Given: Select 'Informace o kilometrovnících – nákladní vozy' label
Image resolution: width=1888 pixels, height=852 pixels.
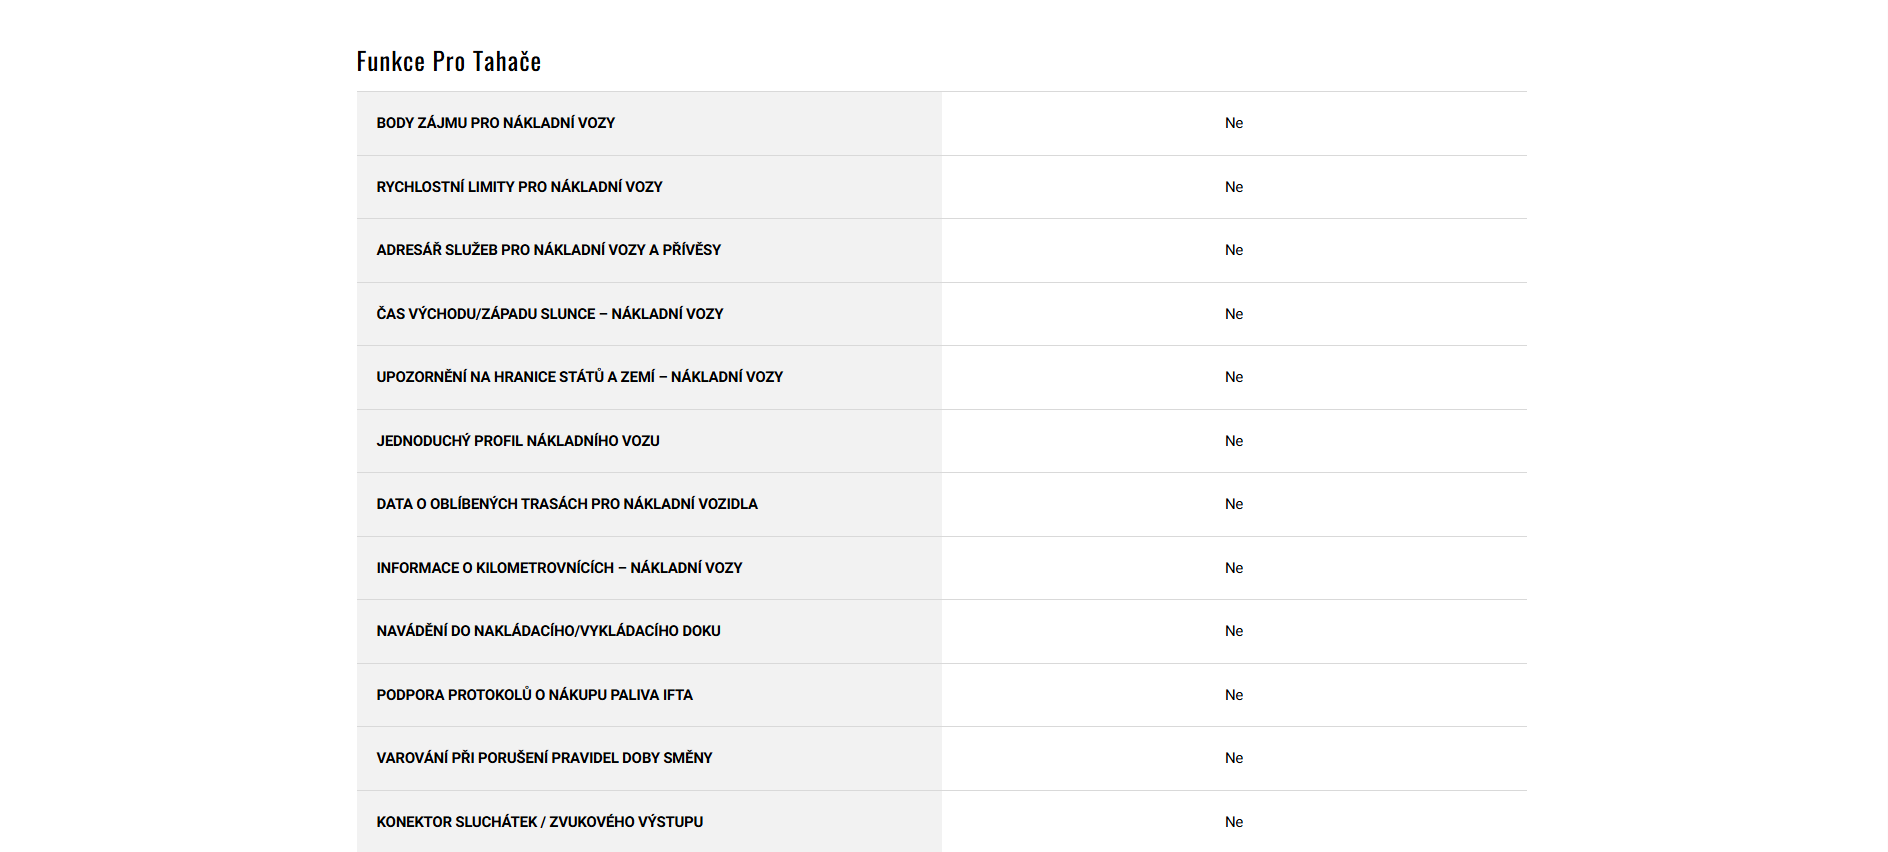Looking at the screenshot, I should pyautogui.click(x=559, y=568).
